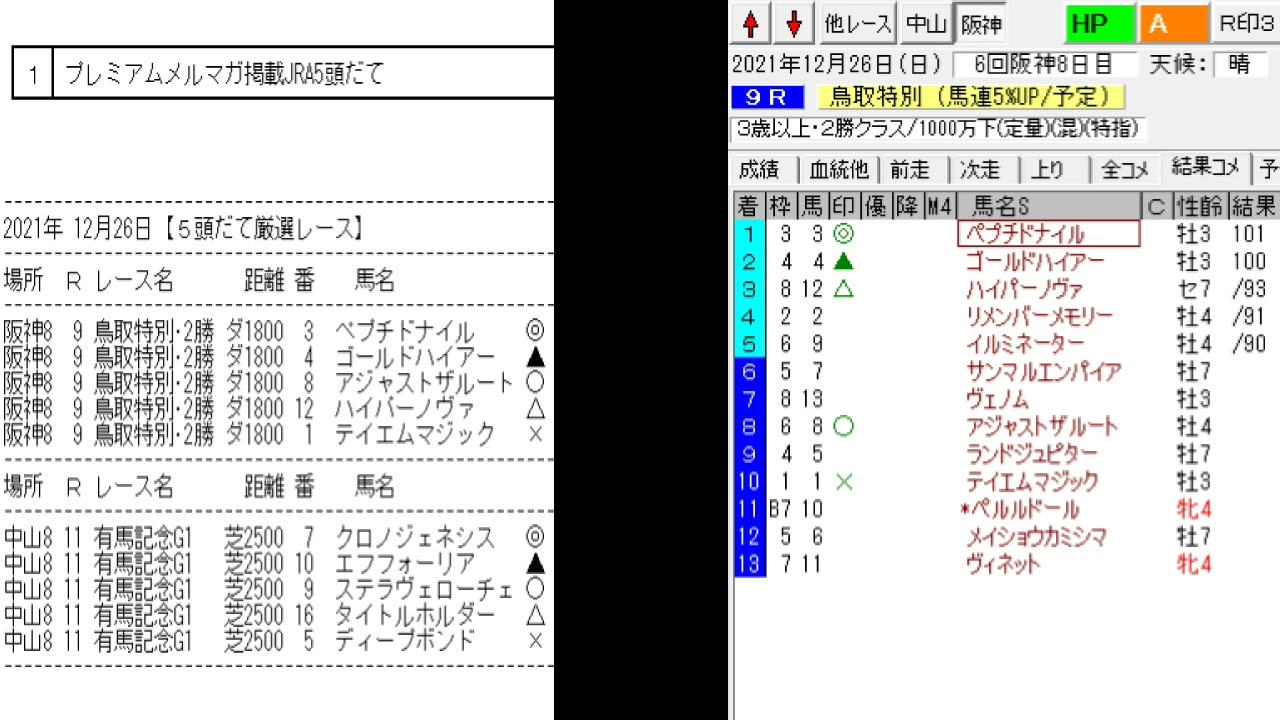The height and width of the screenshot is (720, 1280).
Task: Click the blue 9R race number badge
Action: pyautogui.click(x=769, y=97)
